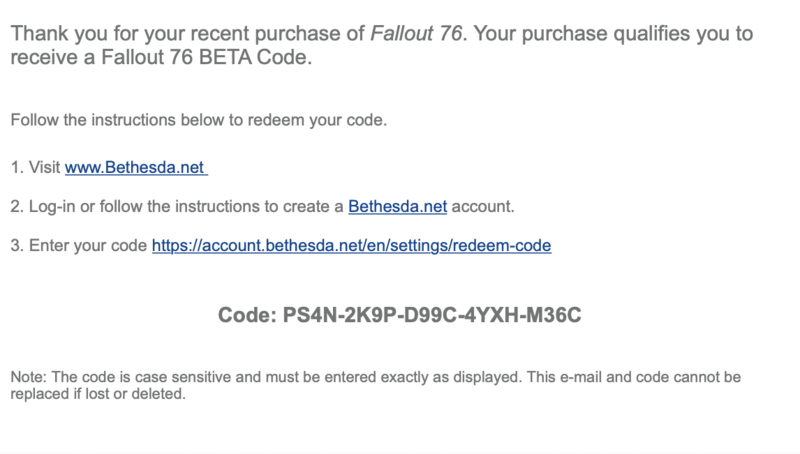Click the word 'account.' ending step 2

tap(483, 207)
